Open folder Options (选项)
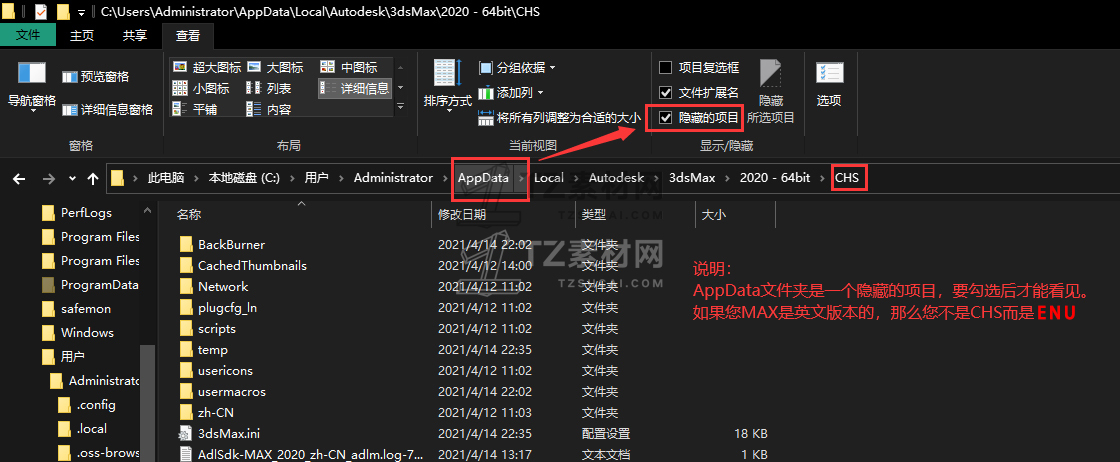The width and height of the screenshot is (1120, 462). (x=829, y=84)
